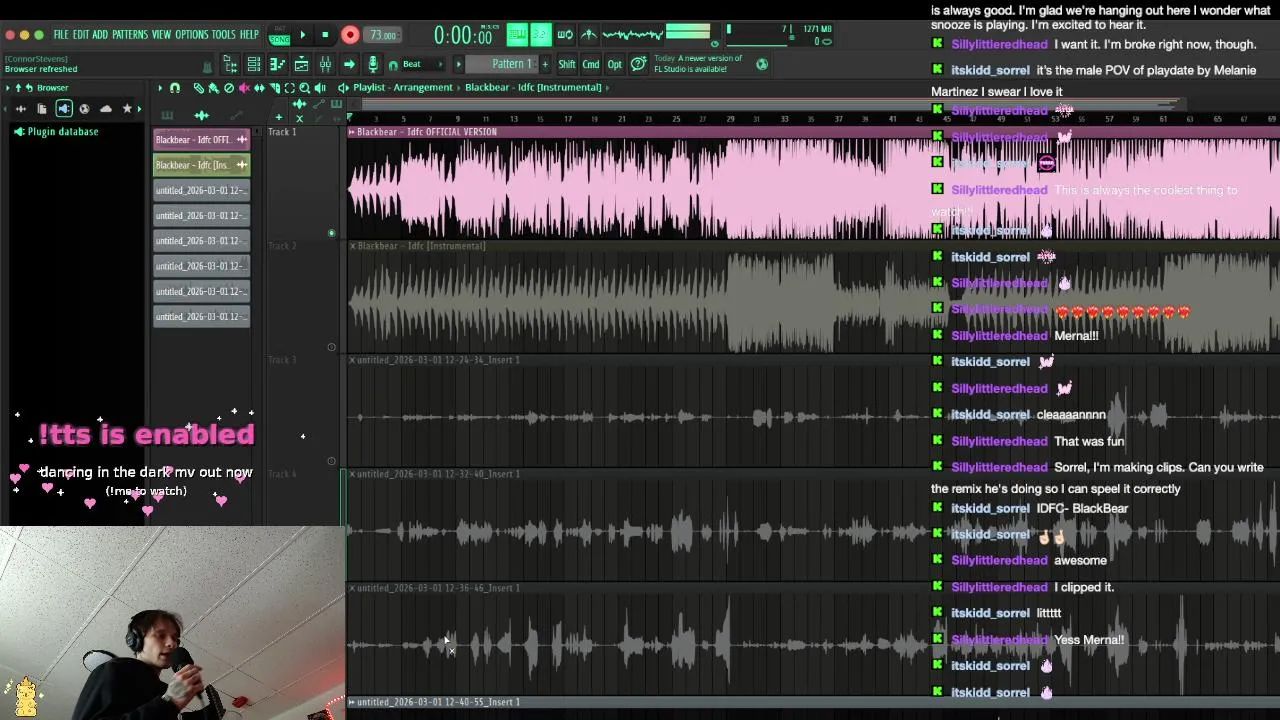
Task: Choose the select tool in playlist toolbar
Action: pos(289,88)
